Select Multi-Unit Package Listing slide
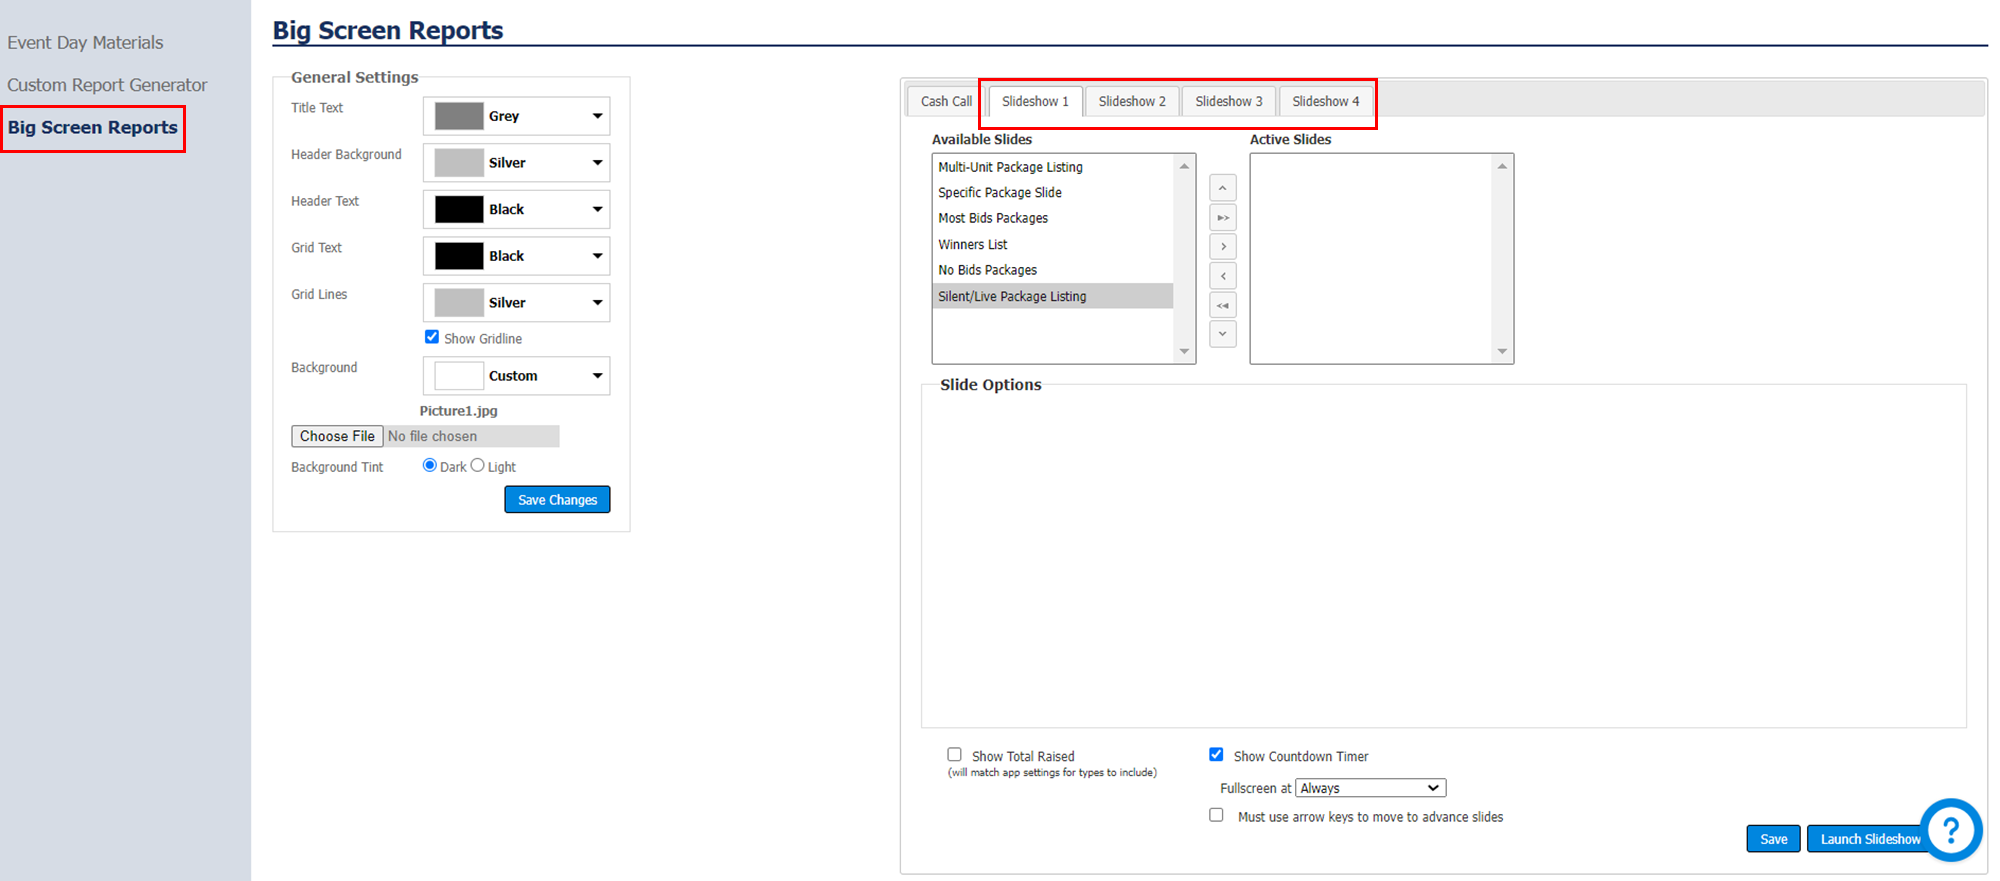2000x881 pixels. [1052, 167]
